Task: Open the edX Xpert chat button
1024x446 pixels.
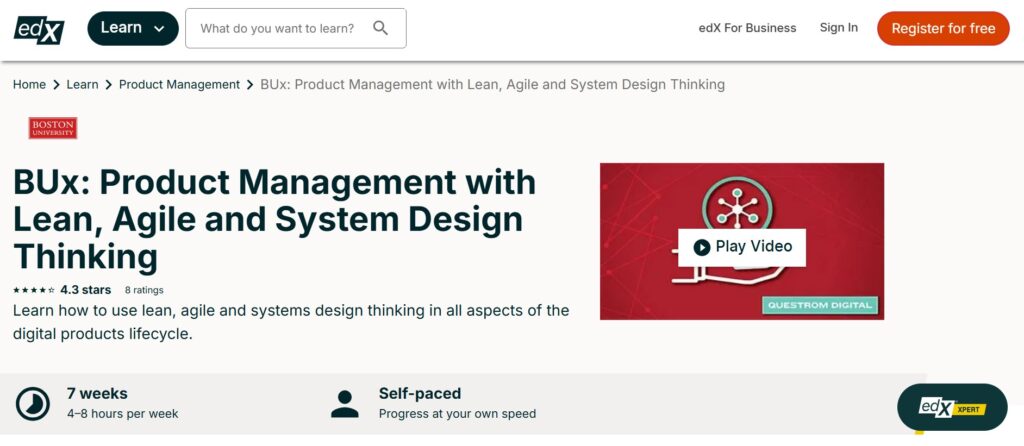Action: [x=952, y=407]
